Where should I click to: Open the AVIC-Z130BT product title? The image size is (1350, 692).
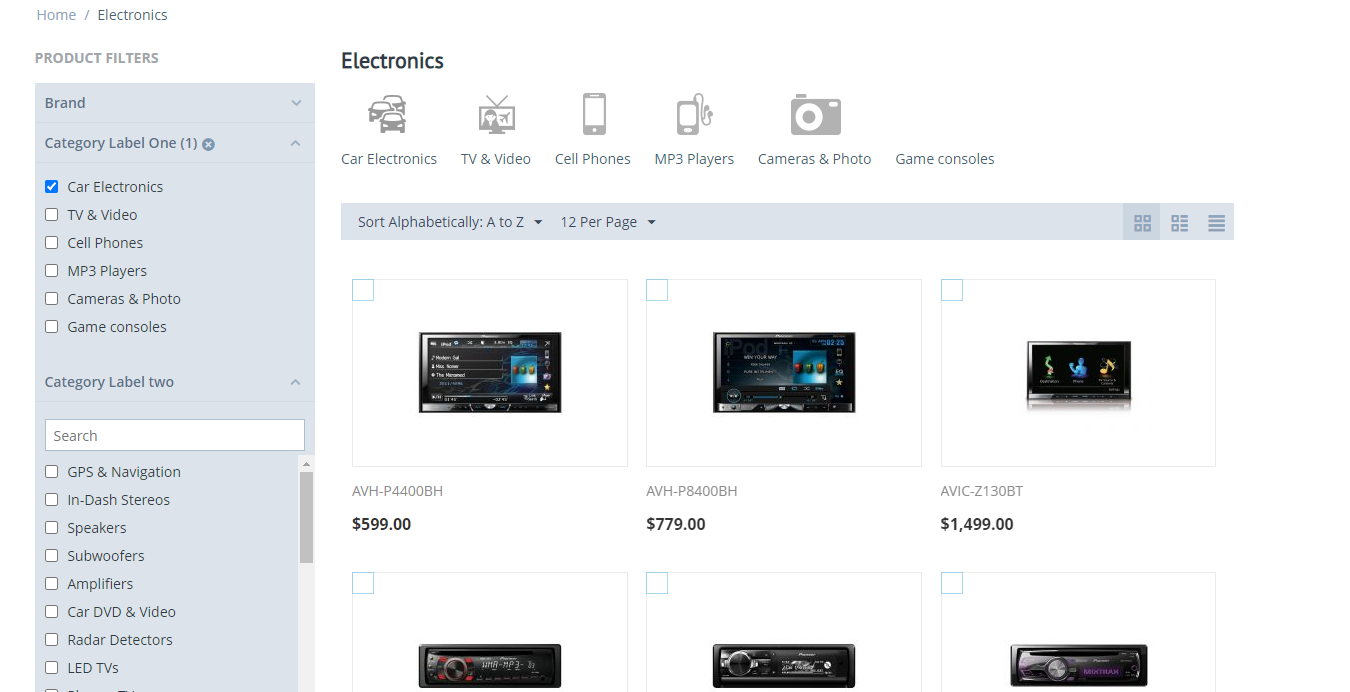[982, 491]
